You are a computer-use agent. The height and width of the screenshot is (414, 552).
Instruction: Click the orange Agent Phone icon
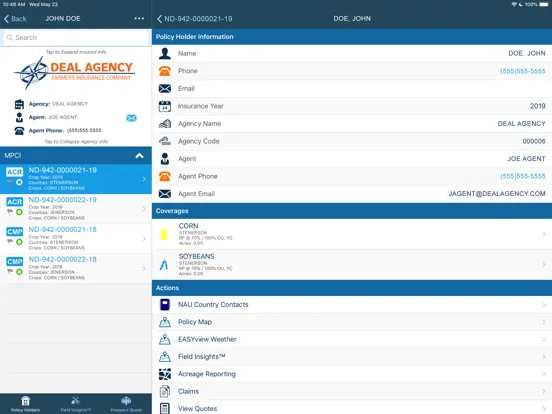(x=165, y=176)
